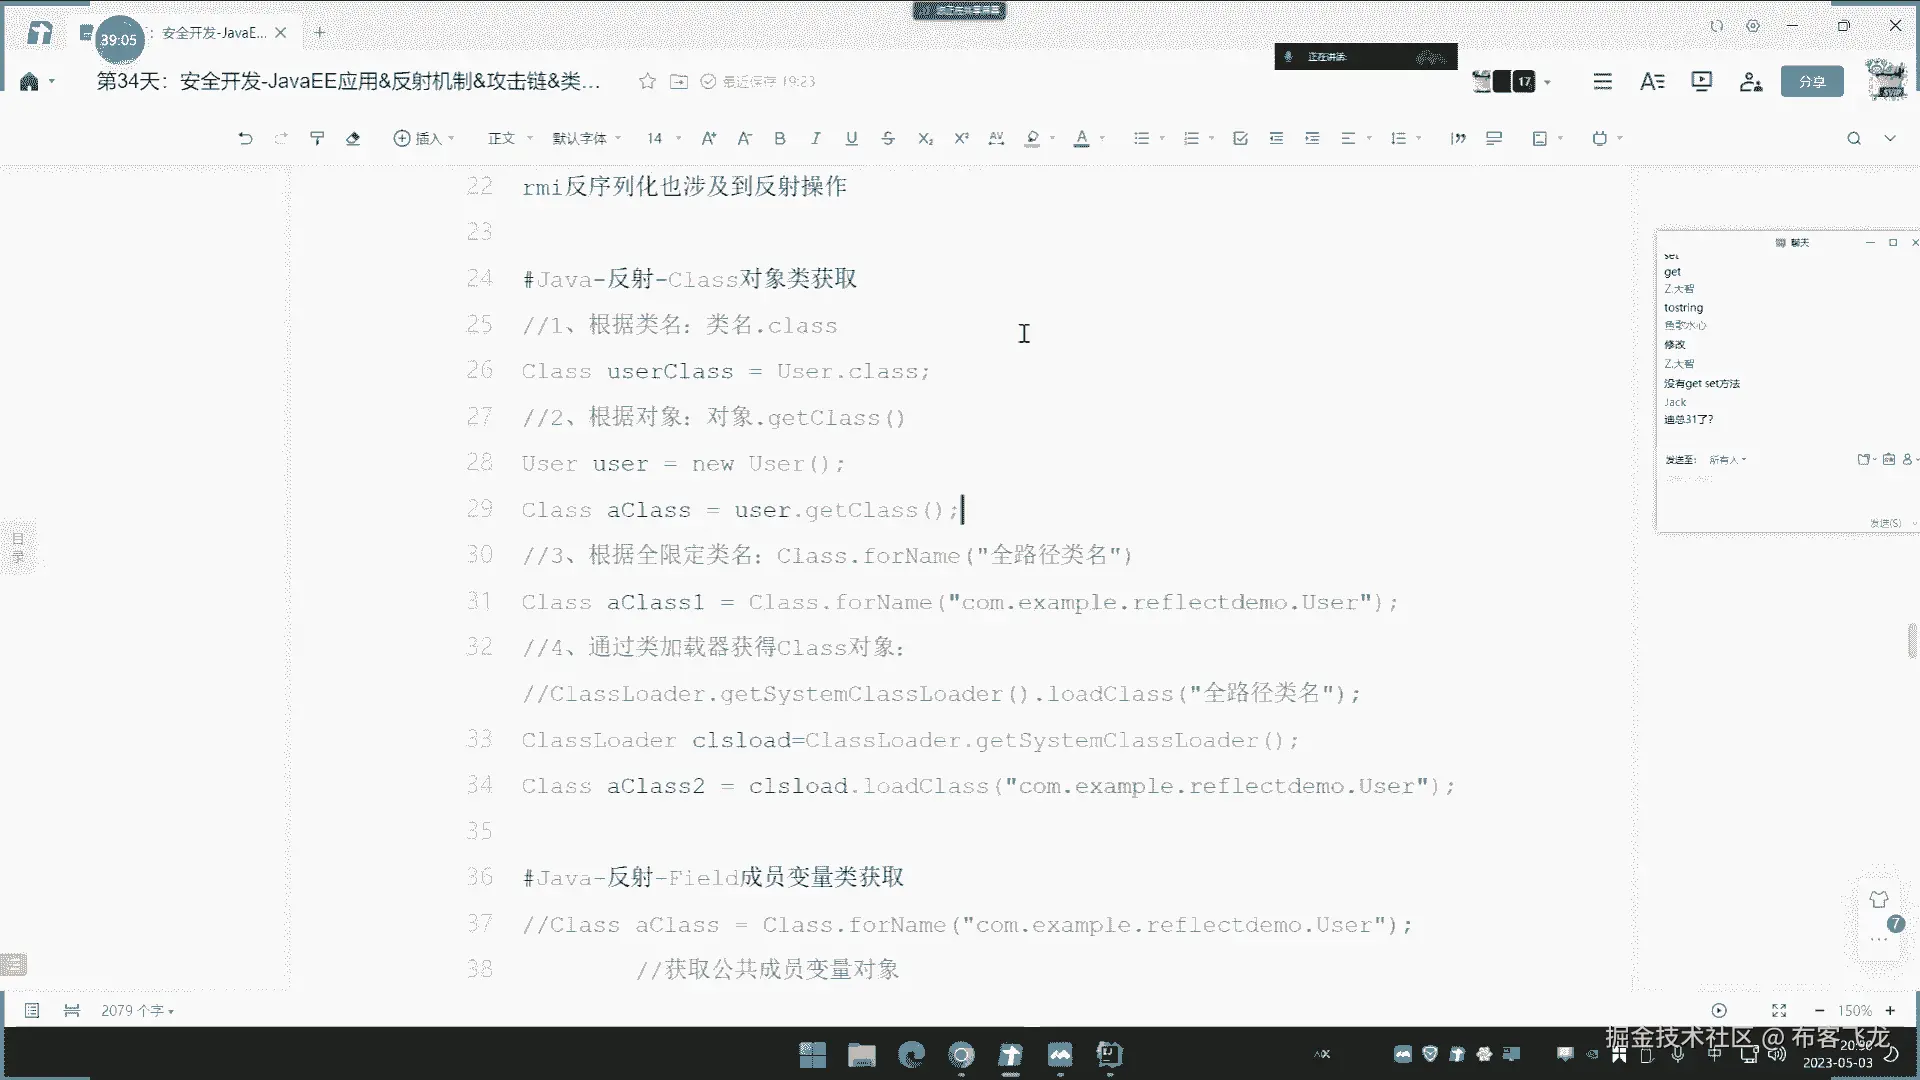Expand the 默认字体 font family dropdown
The width and height of the screenshot is (1920, 1080).
click(x=586, y=138)
